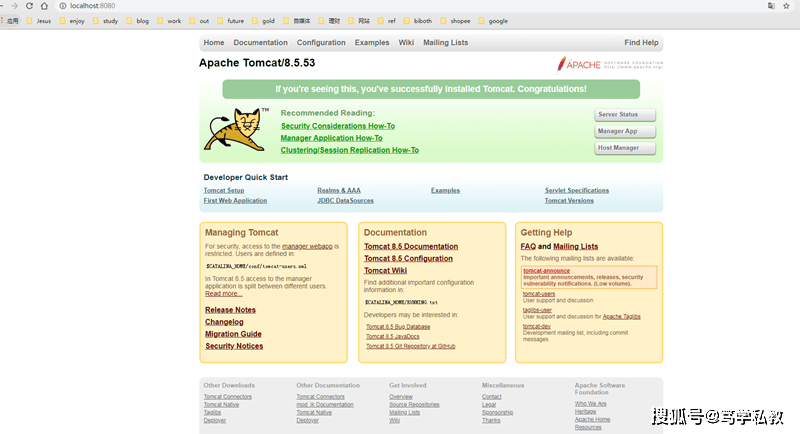Open the out bookmark folder
The height and width of the screenshot is (434, 800).
pyautogui.click(x=199, y=21)
